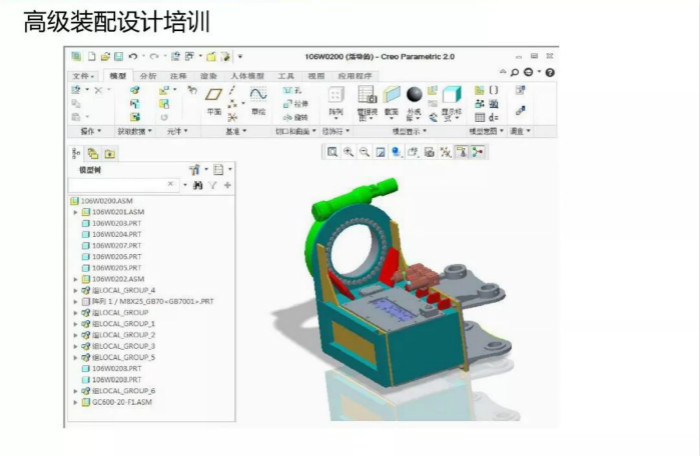Switch to the 工具 ribbon tab
This screenshot has width=700, height=456.
(x=286, y=76)
